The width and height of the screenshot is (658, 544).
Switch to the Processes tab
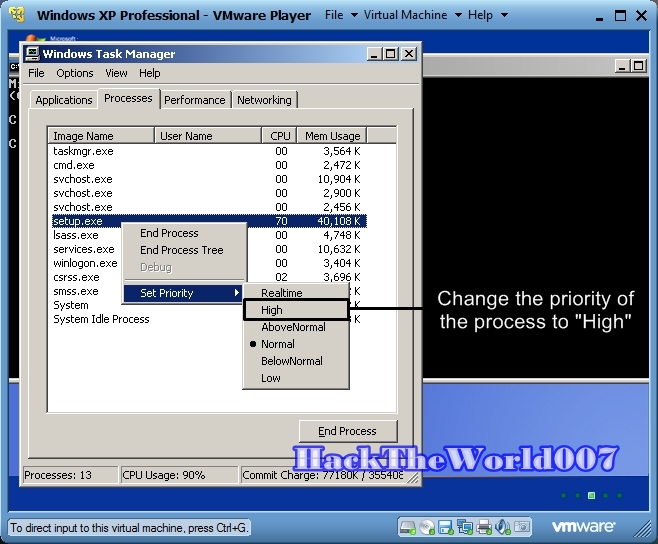pos(128,98)
